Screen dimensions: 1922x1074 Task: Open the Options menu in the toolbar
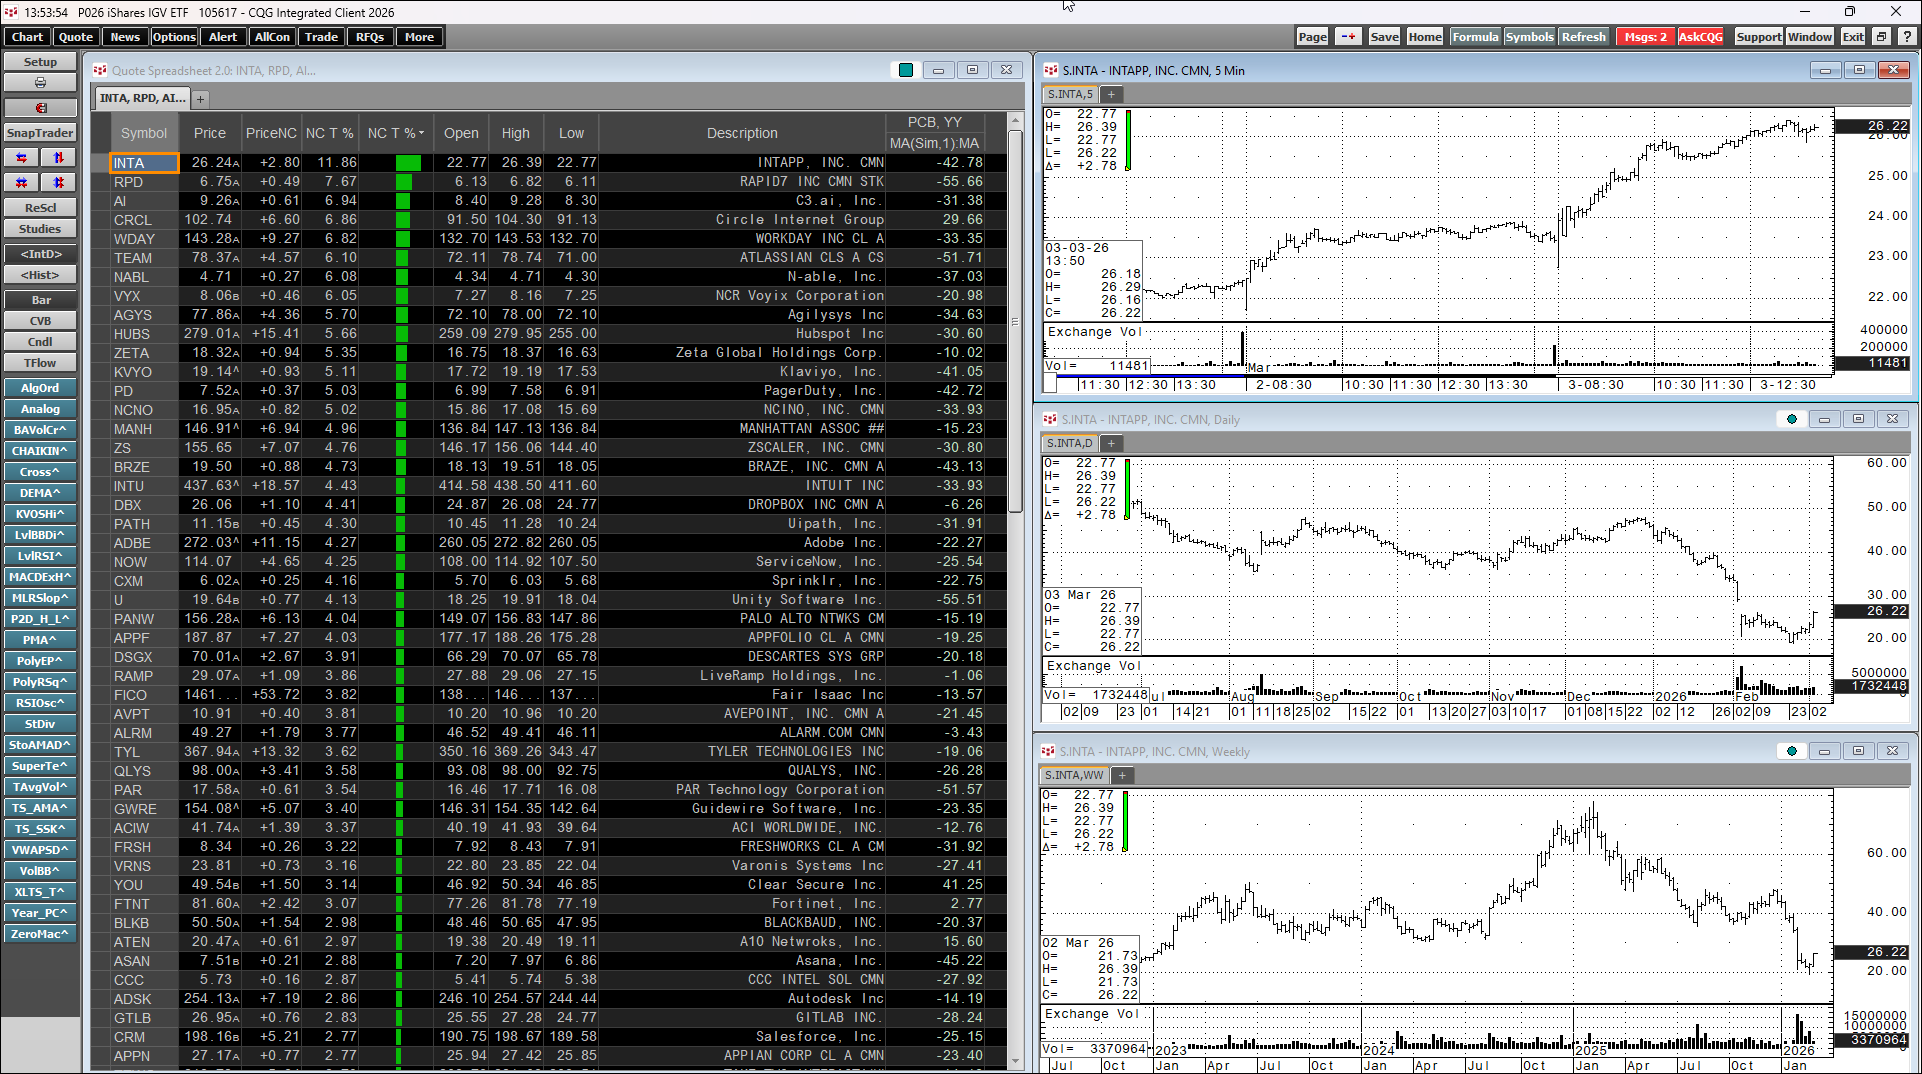(x=174, y=37)
